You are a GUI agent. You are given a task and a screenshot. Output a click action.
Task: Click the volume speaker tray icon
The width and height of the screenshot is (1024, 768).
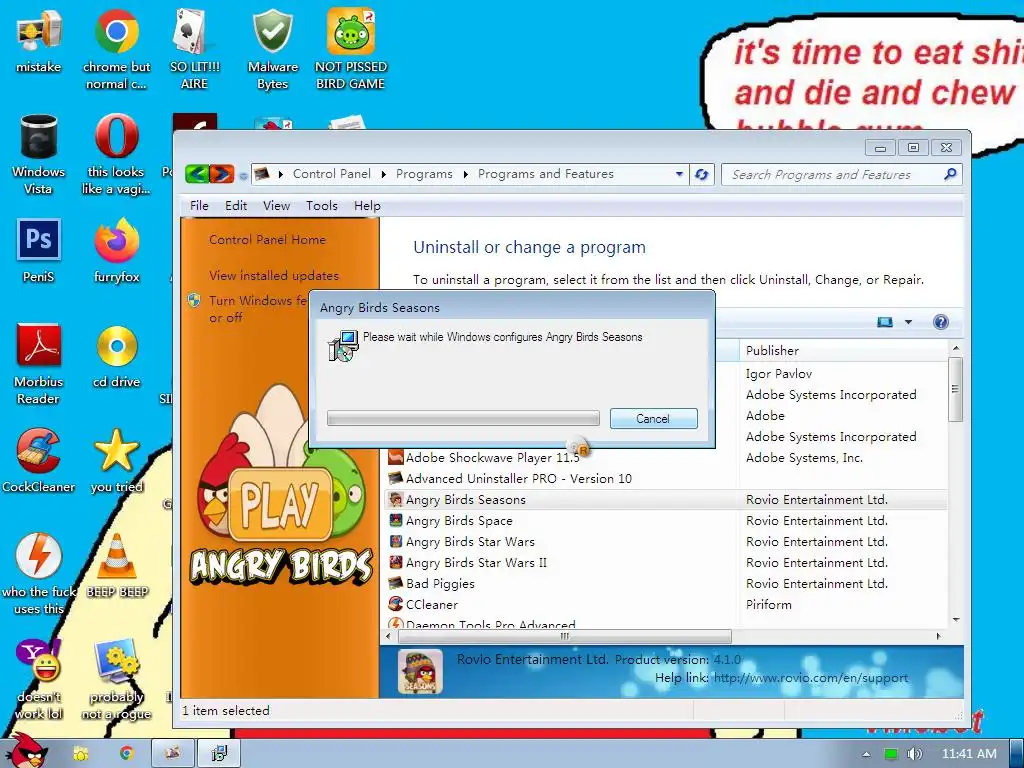pos(914,754)
